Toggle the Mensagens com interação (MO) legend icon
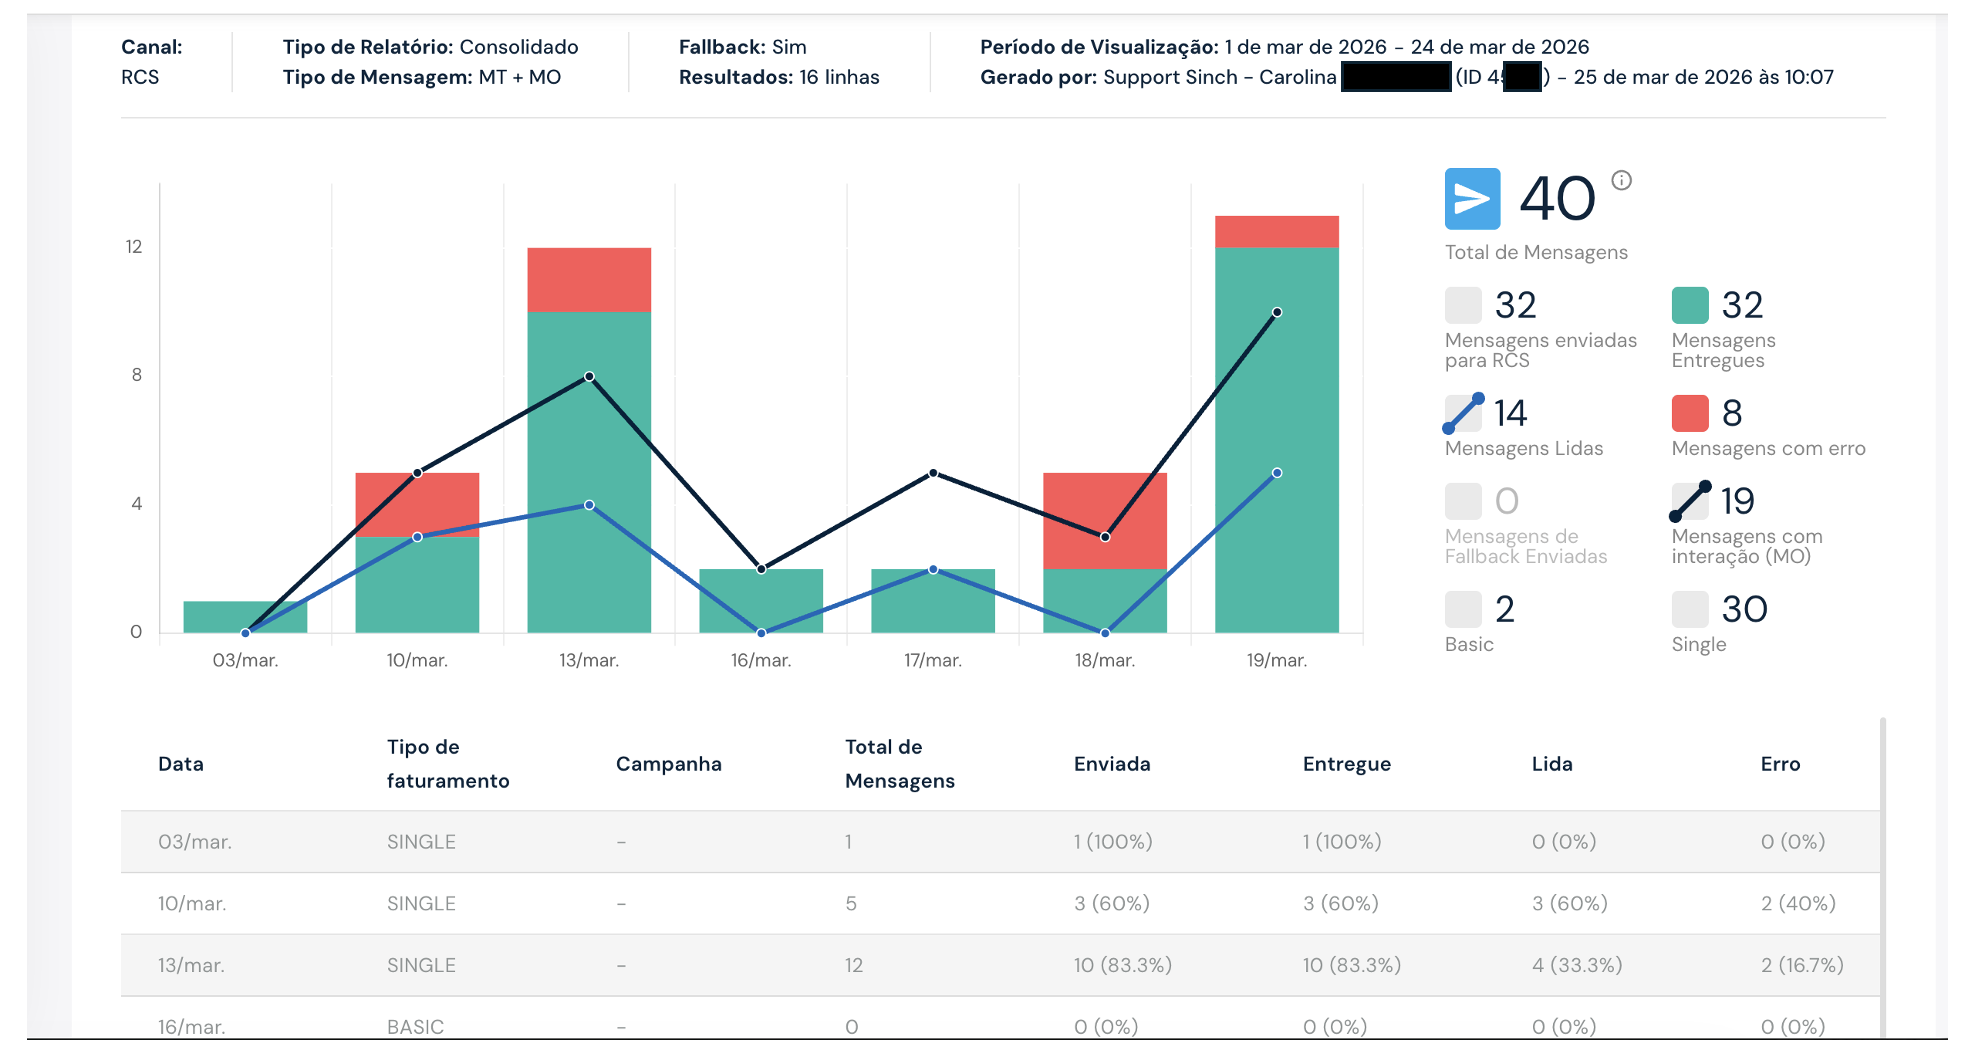Image resolution: width=1982 pixels, height=1048 pixels. [x=1689, y=501]
